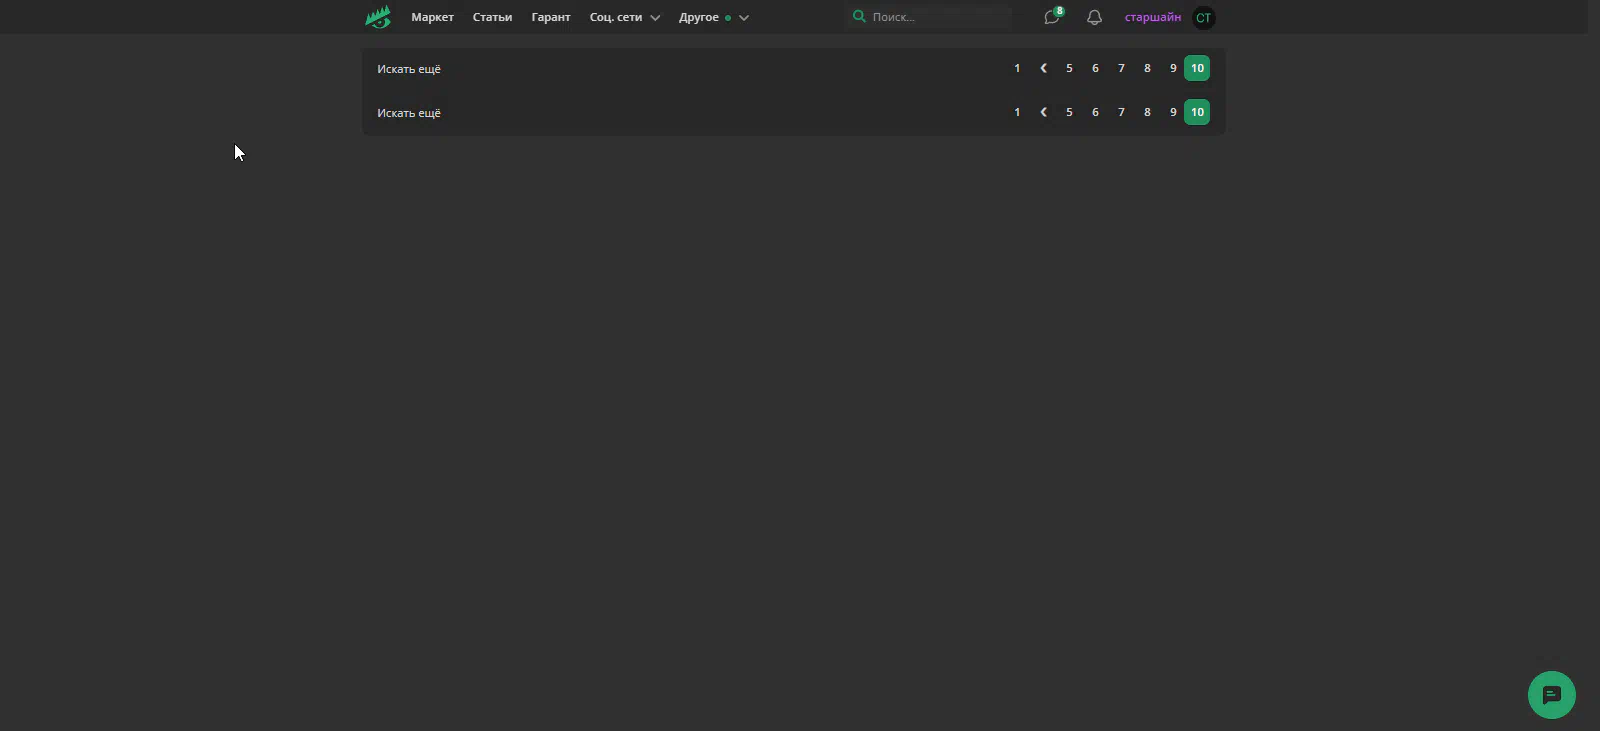Open messages via the chat bubble icon
1600x731 pixels.
tap(1051, 17)
